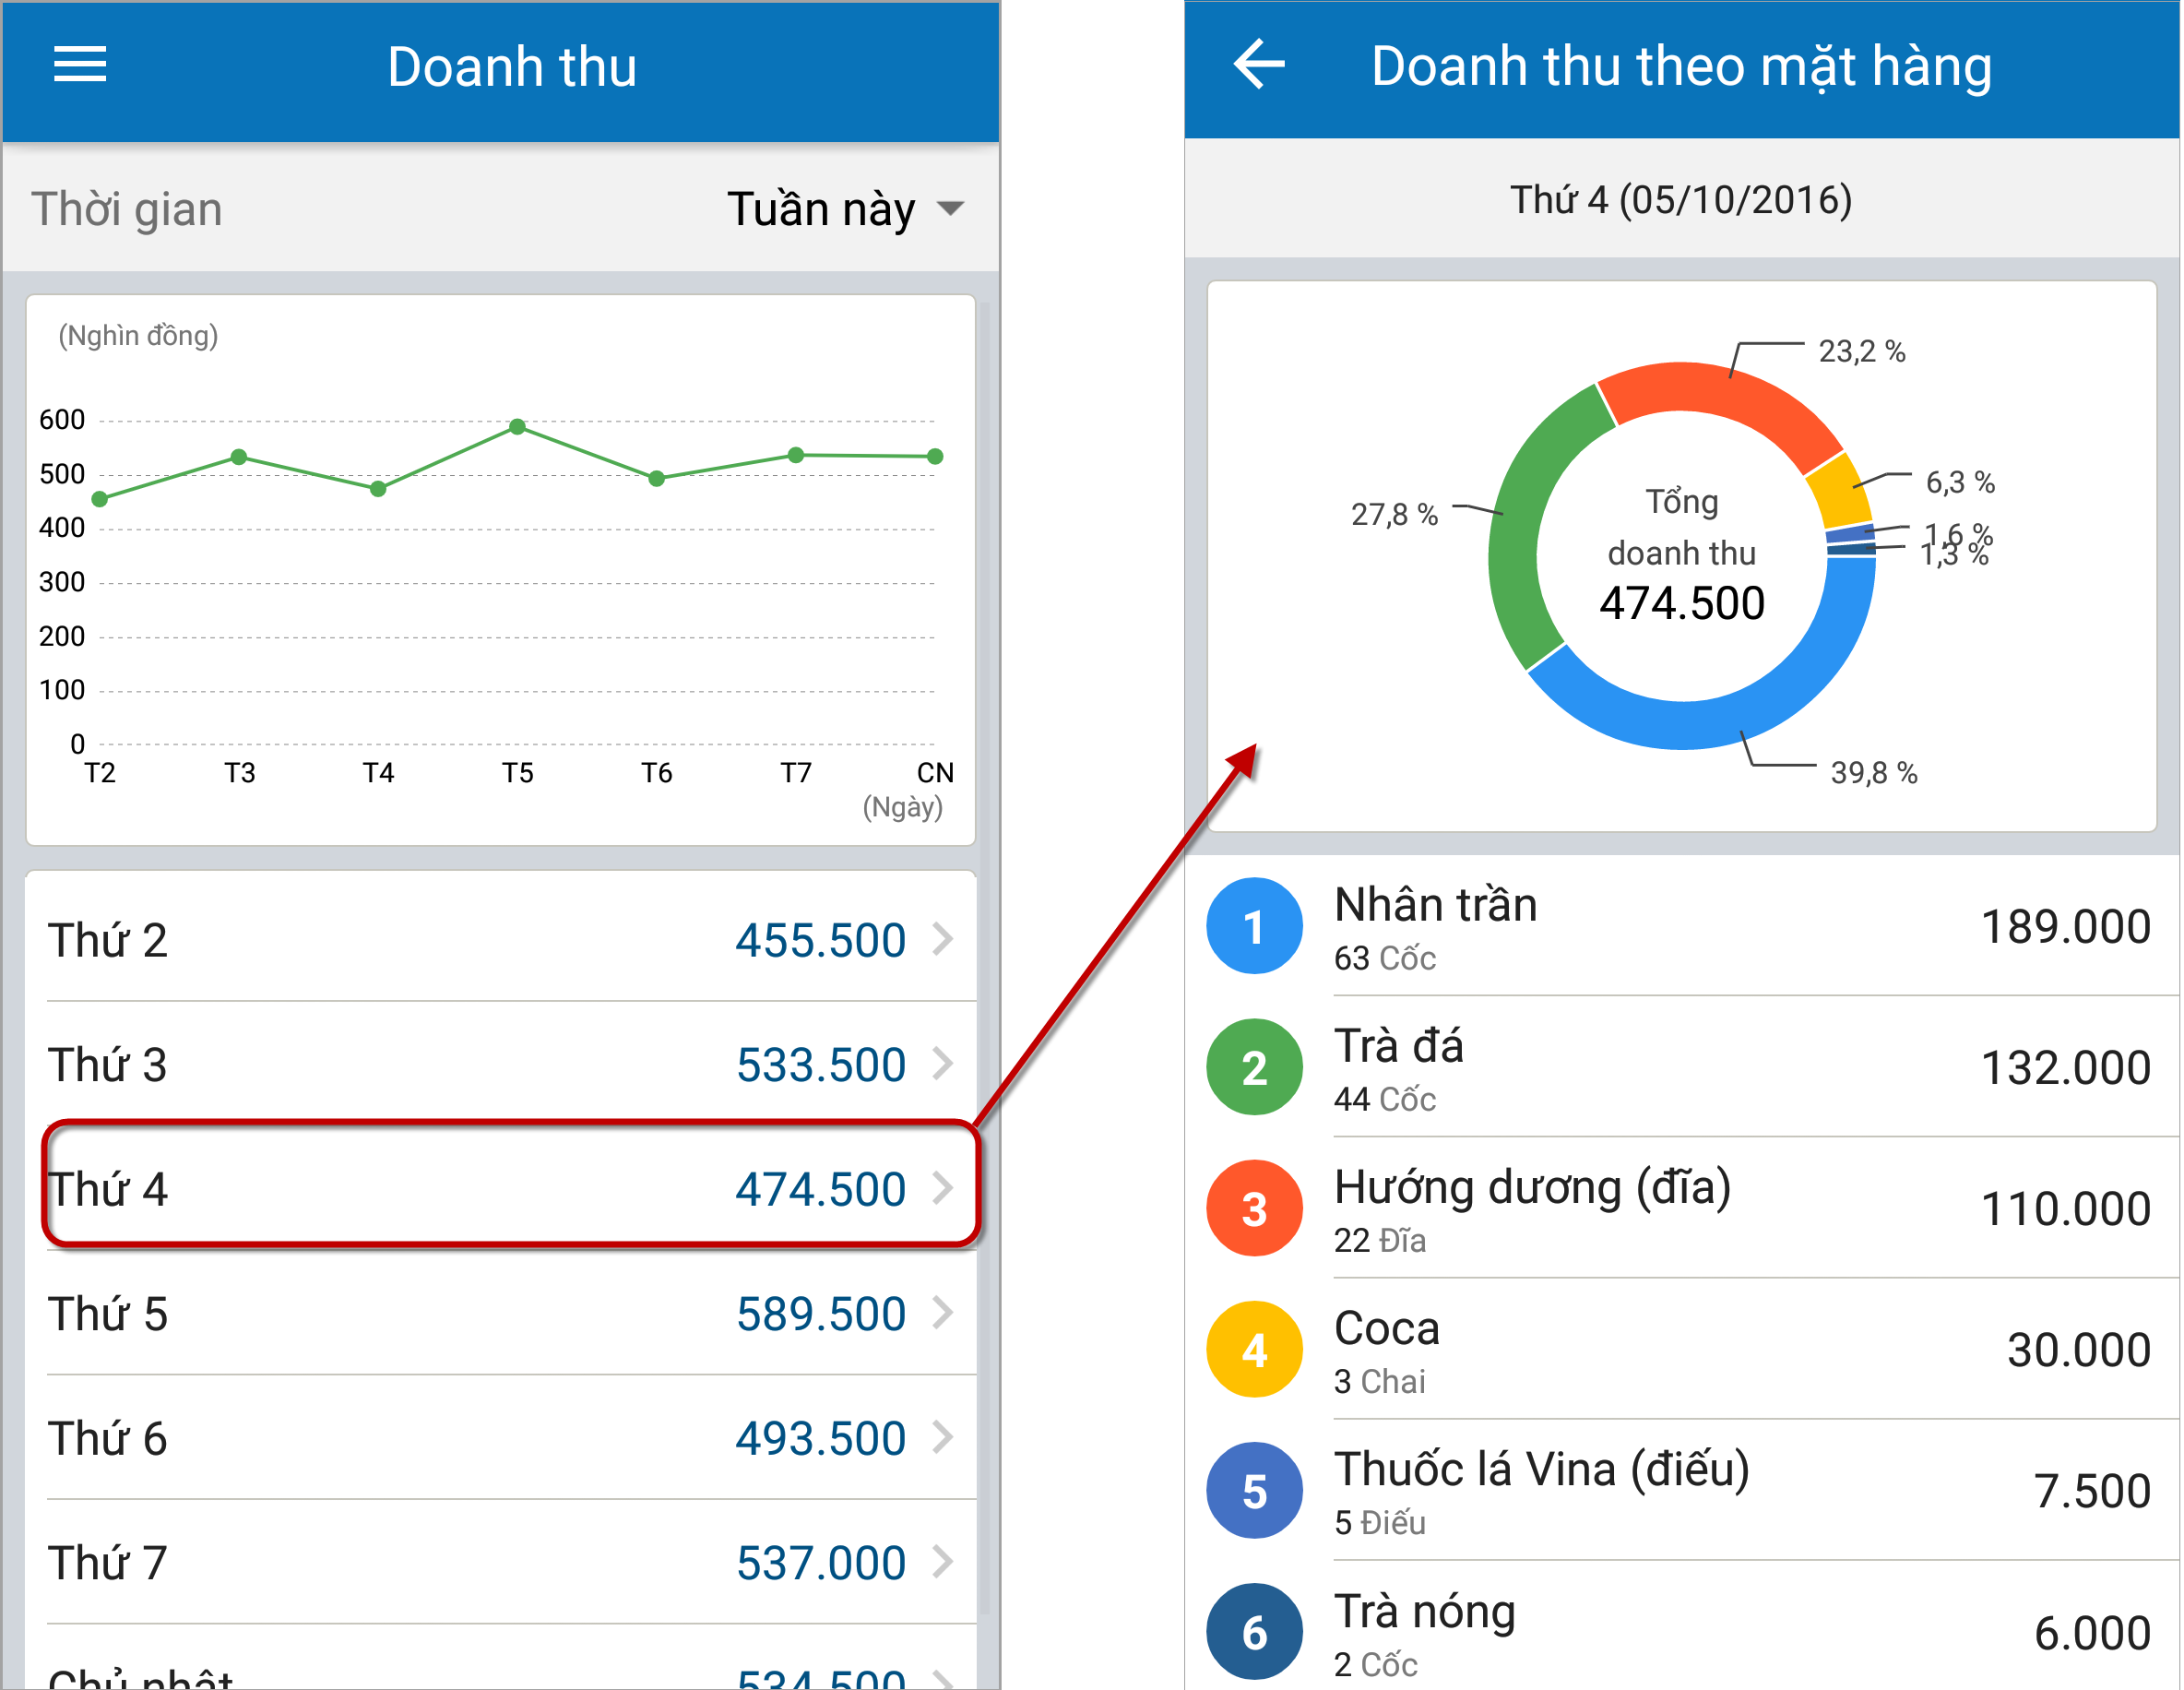Click the T2 data point on line chart
2184x1690 pixels.
click(100, 499)
